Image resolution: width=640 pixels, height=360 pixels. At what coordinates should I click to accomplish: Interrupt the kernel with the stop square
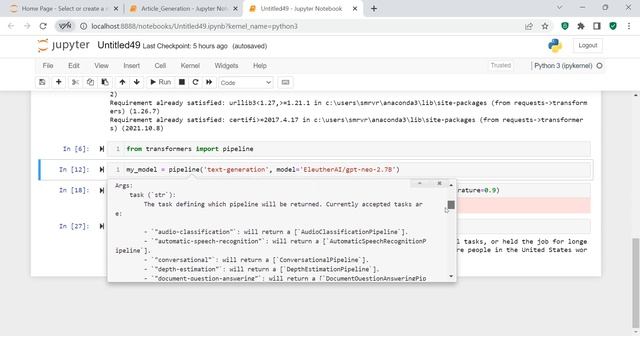click(182, 82)
